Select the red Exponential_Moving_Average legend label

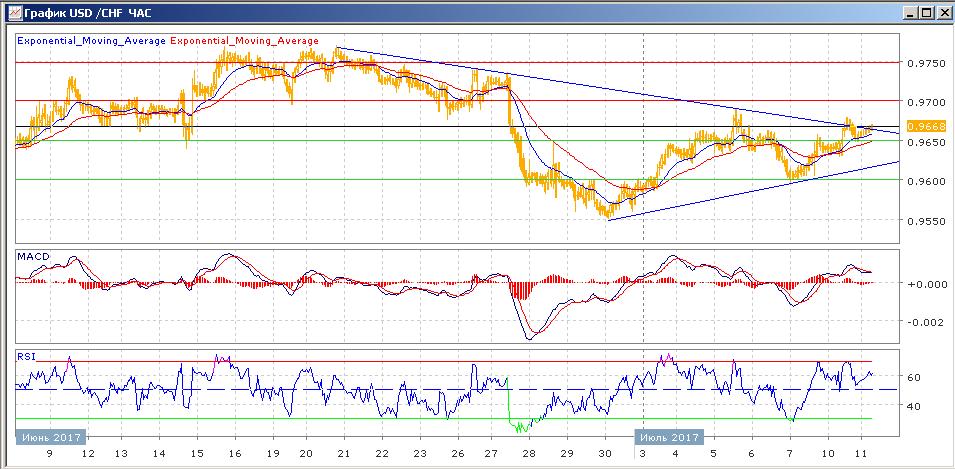[245, 41]
